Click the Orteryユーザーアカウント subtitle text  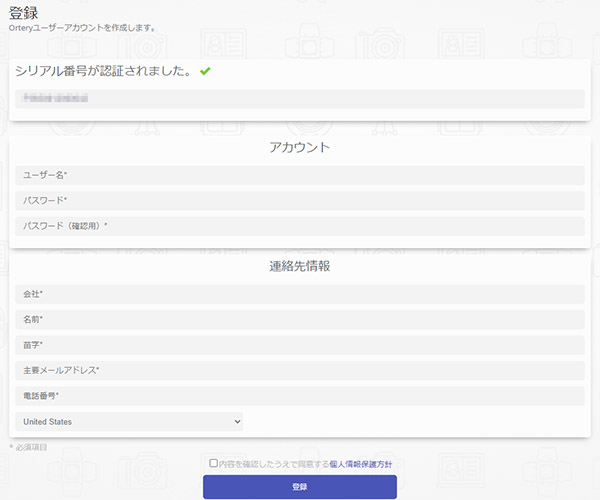point(82,28)
